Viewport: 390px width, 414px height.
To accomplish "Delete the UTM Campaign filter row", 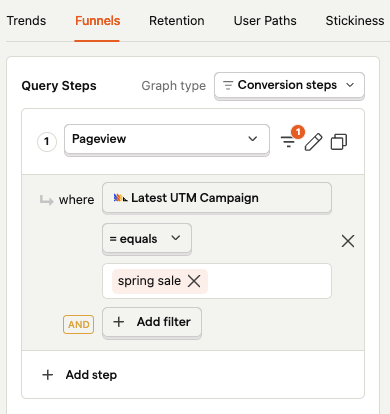I will click(348, 241).
